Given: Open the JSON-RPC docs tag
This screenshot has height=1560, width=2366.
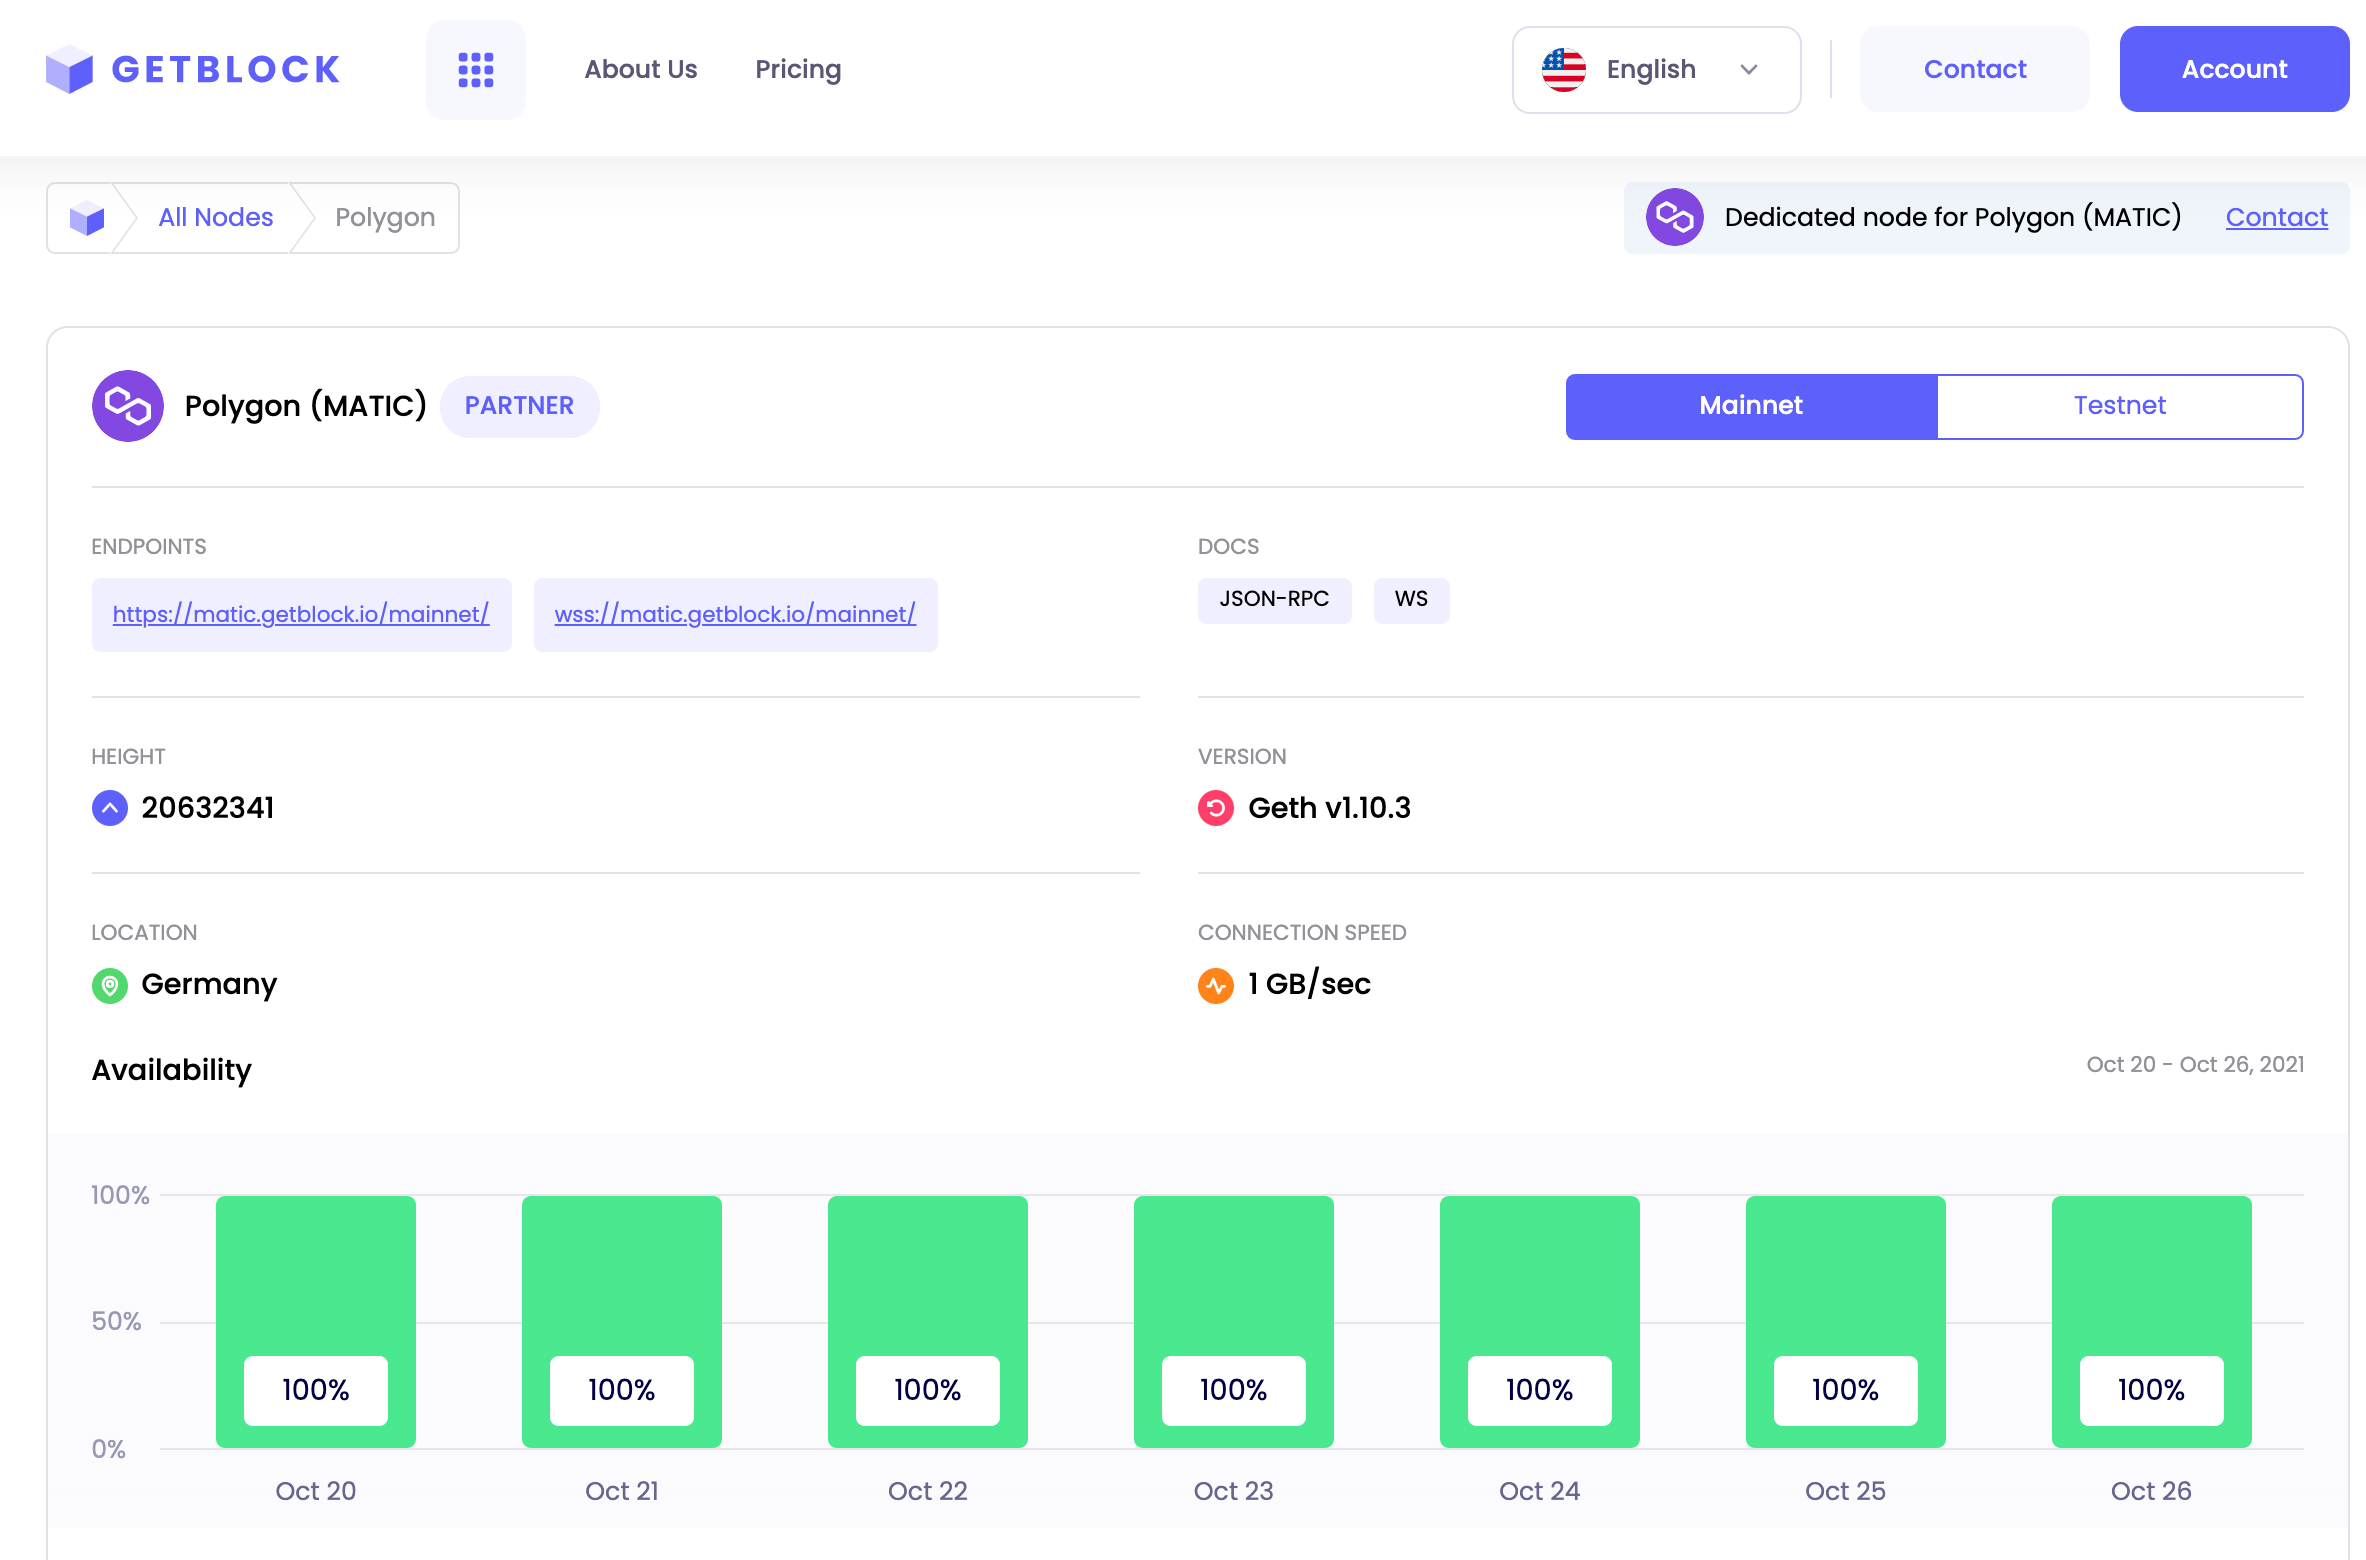Looking at the screenshot, I should pos(1274,600).
